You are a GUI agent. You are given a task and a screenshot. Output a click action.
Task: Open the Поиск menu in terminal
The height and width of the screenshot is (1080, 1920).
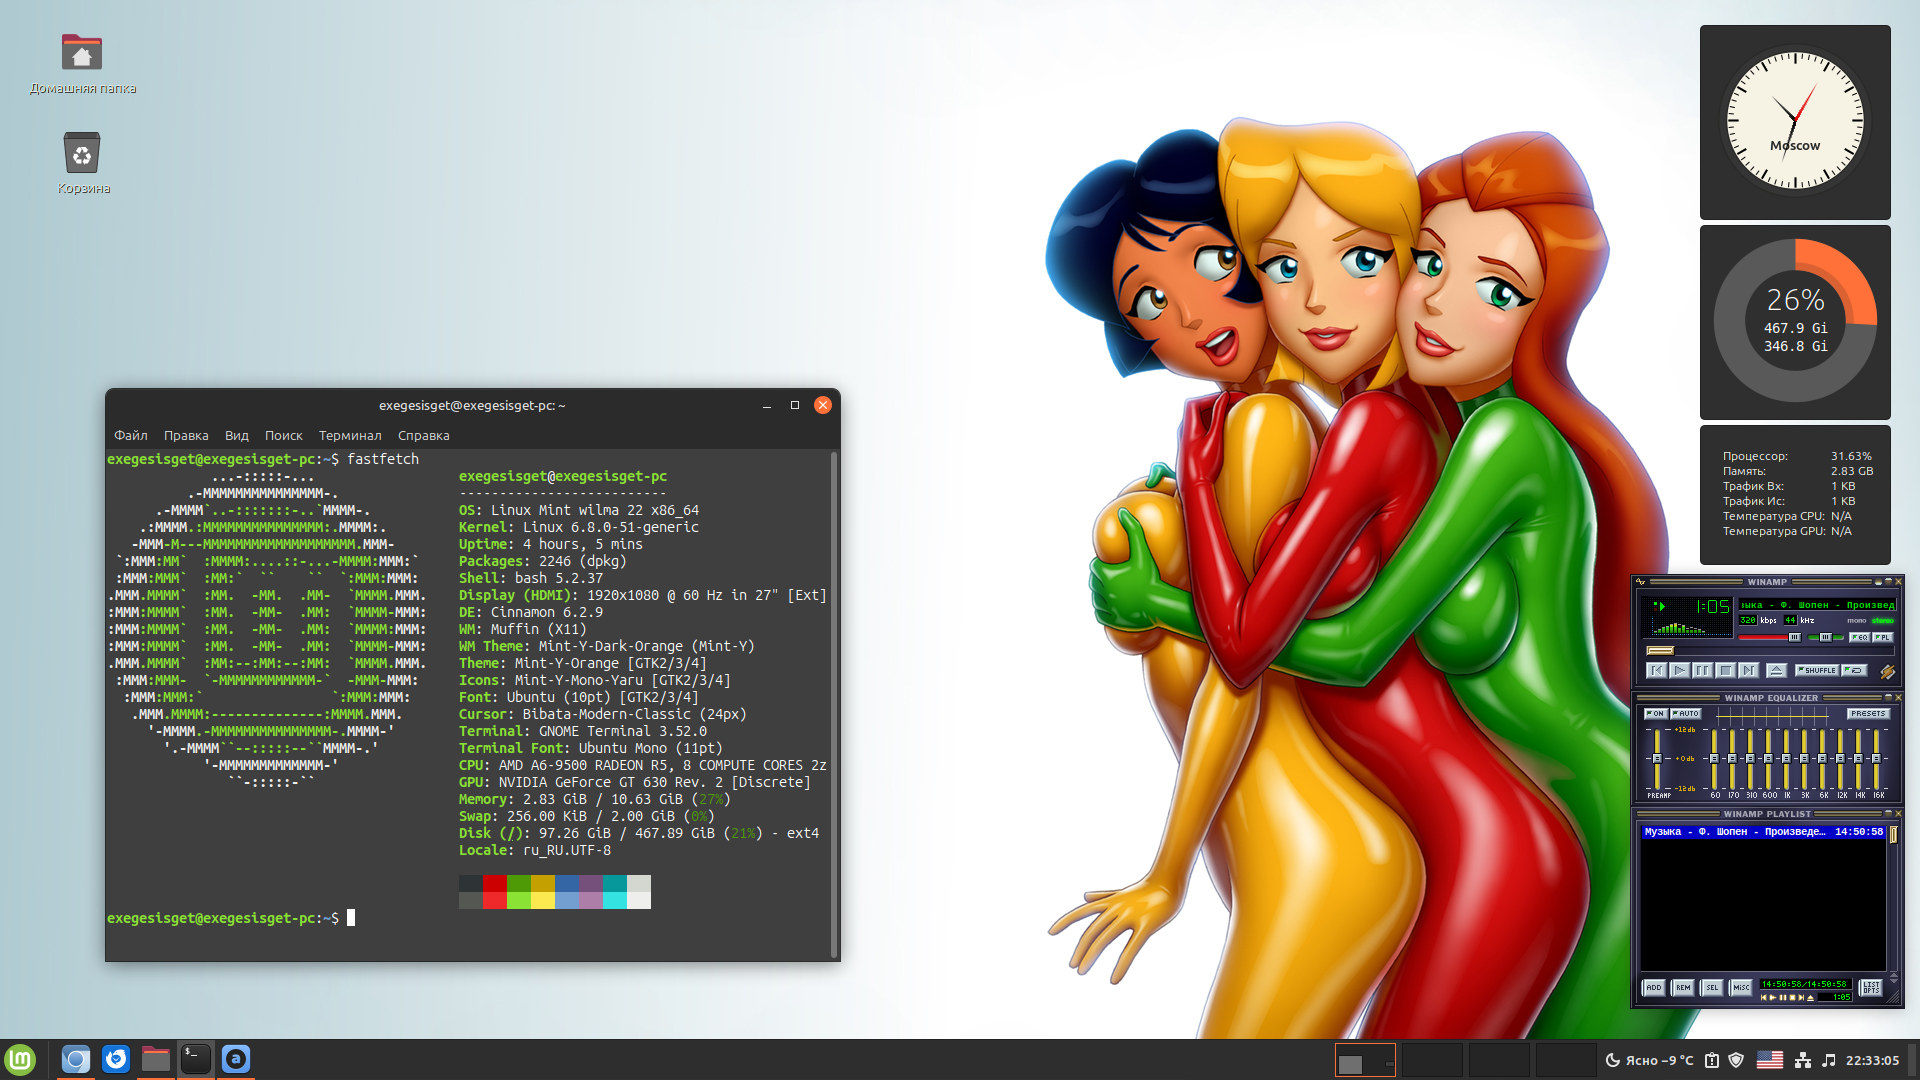(284, 435)
